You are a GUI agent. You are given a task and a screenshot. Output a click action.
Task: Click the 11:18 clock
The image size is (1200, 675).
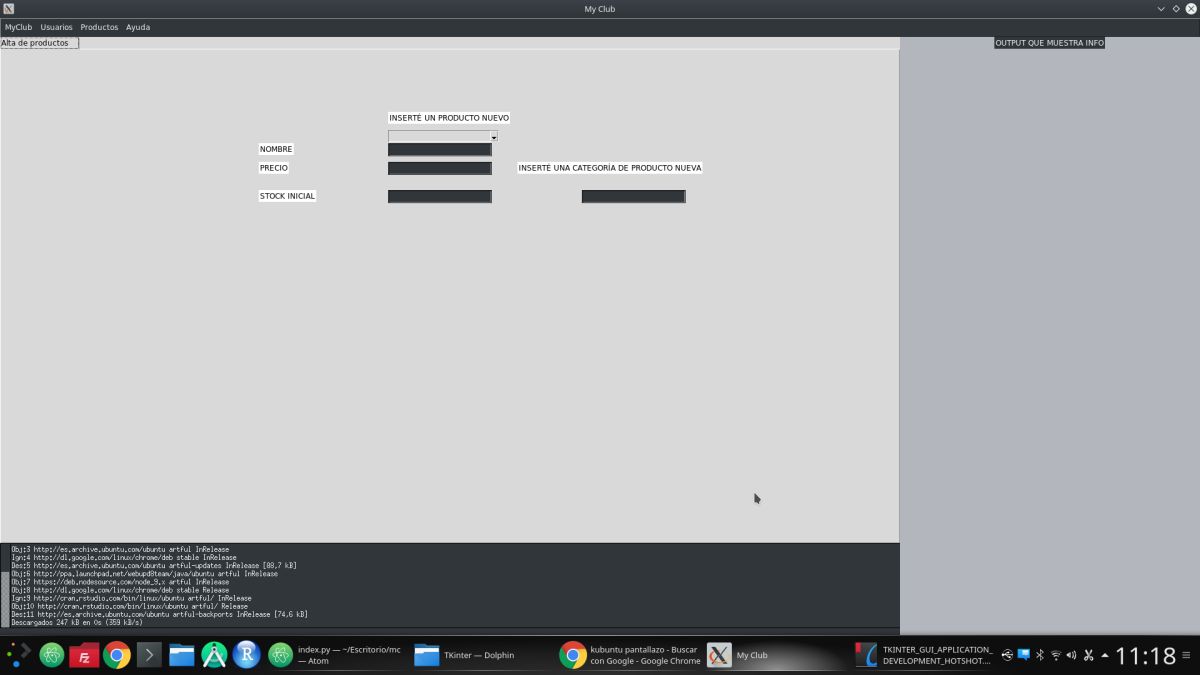[1145, 656]
